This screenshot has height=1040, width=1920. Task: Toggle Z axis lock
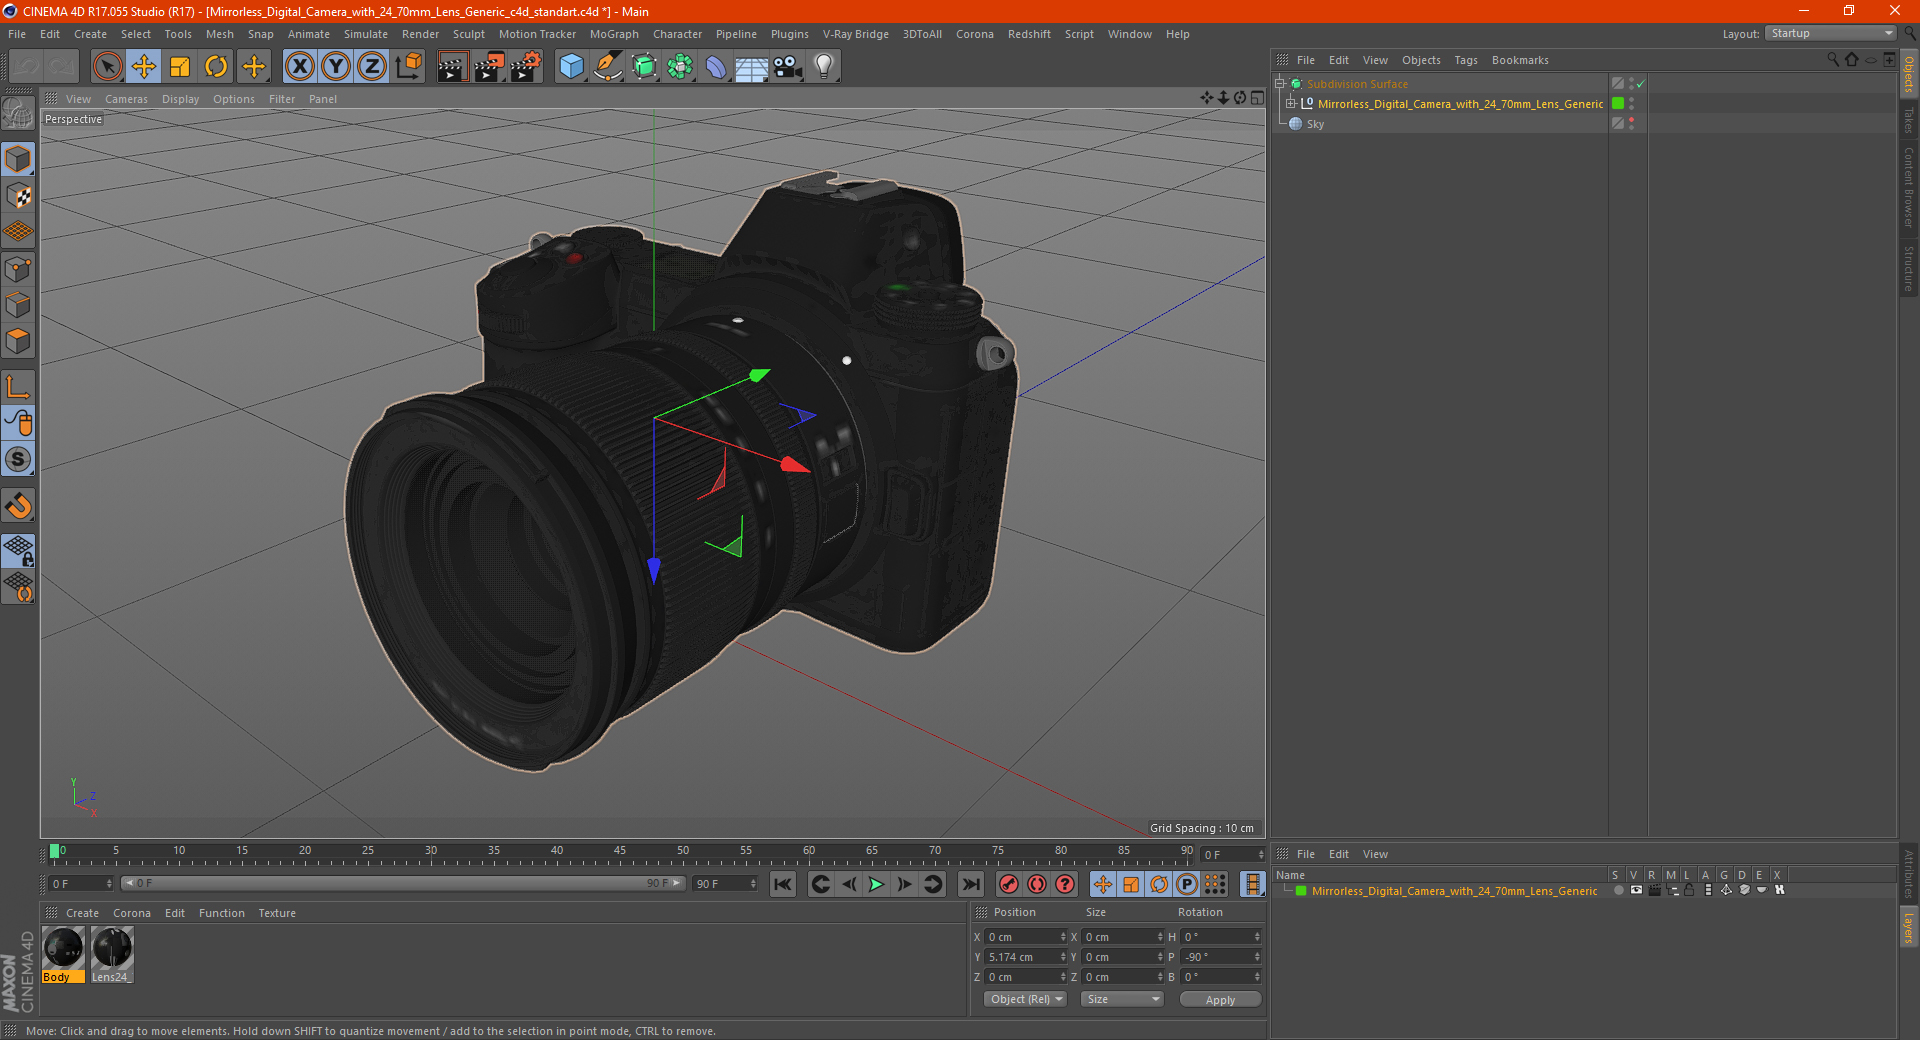372,67
